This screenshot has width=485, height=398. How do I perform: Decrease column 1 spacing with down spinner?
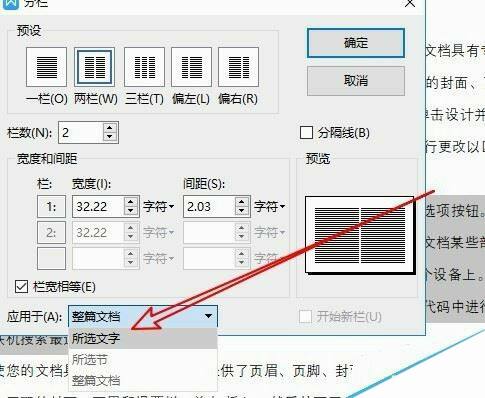pos(242,211)
